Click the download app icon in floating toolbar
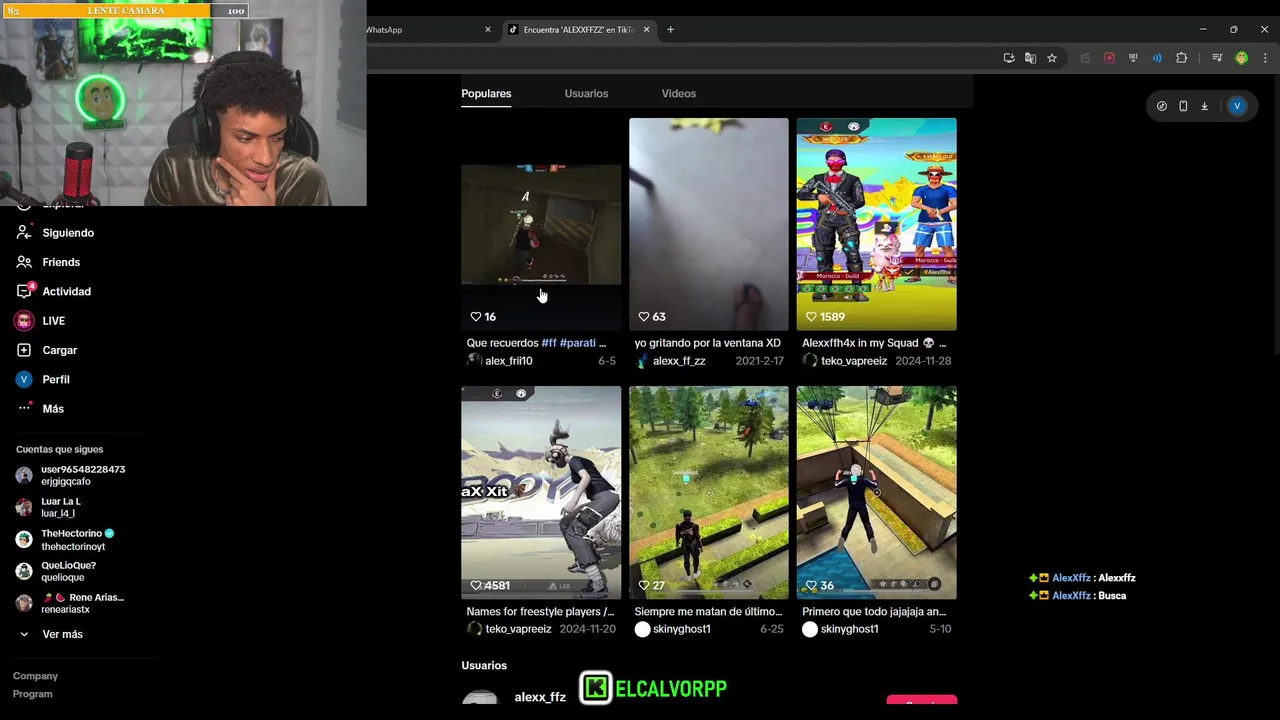This screenshot has height=720, width=1280. pyautogui.click(x=1204, y=106)
